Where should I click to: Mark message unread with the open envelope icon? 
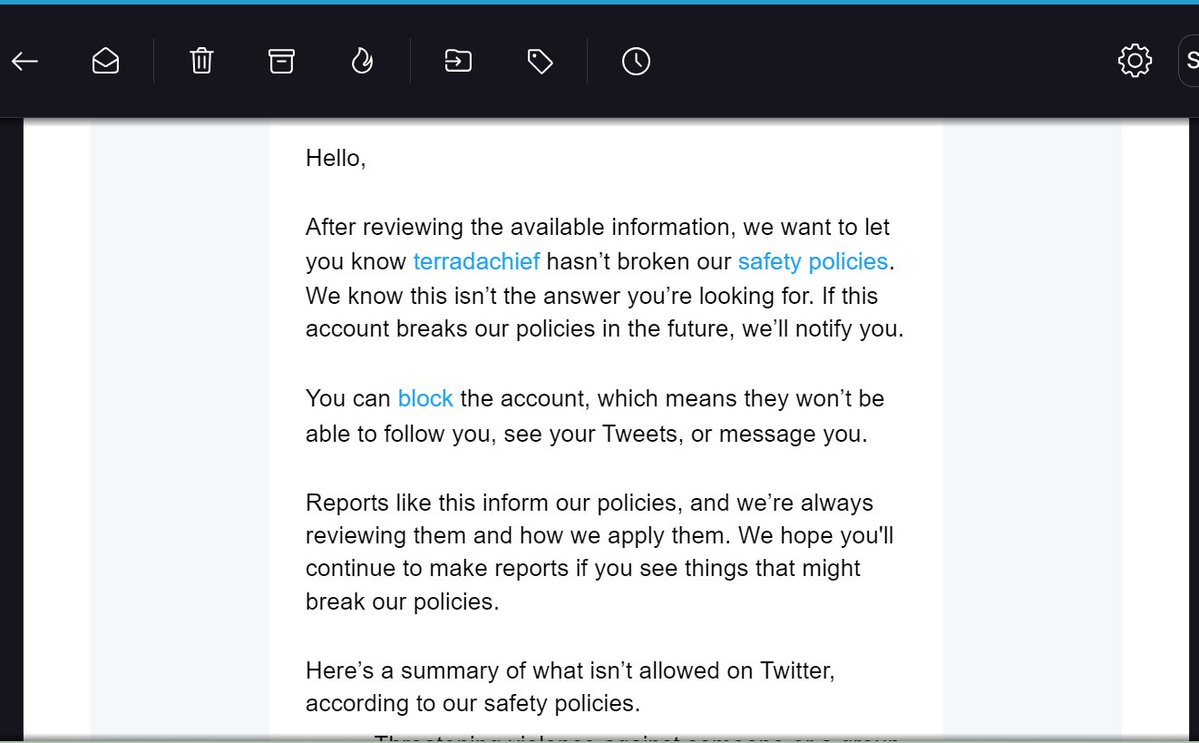tap(105, 62)
